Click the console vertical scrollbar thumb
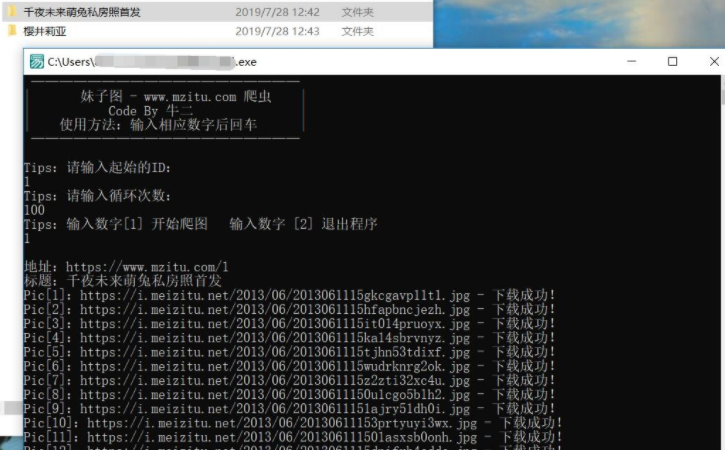The image size is (725, 450). [722, 90]
